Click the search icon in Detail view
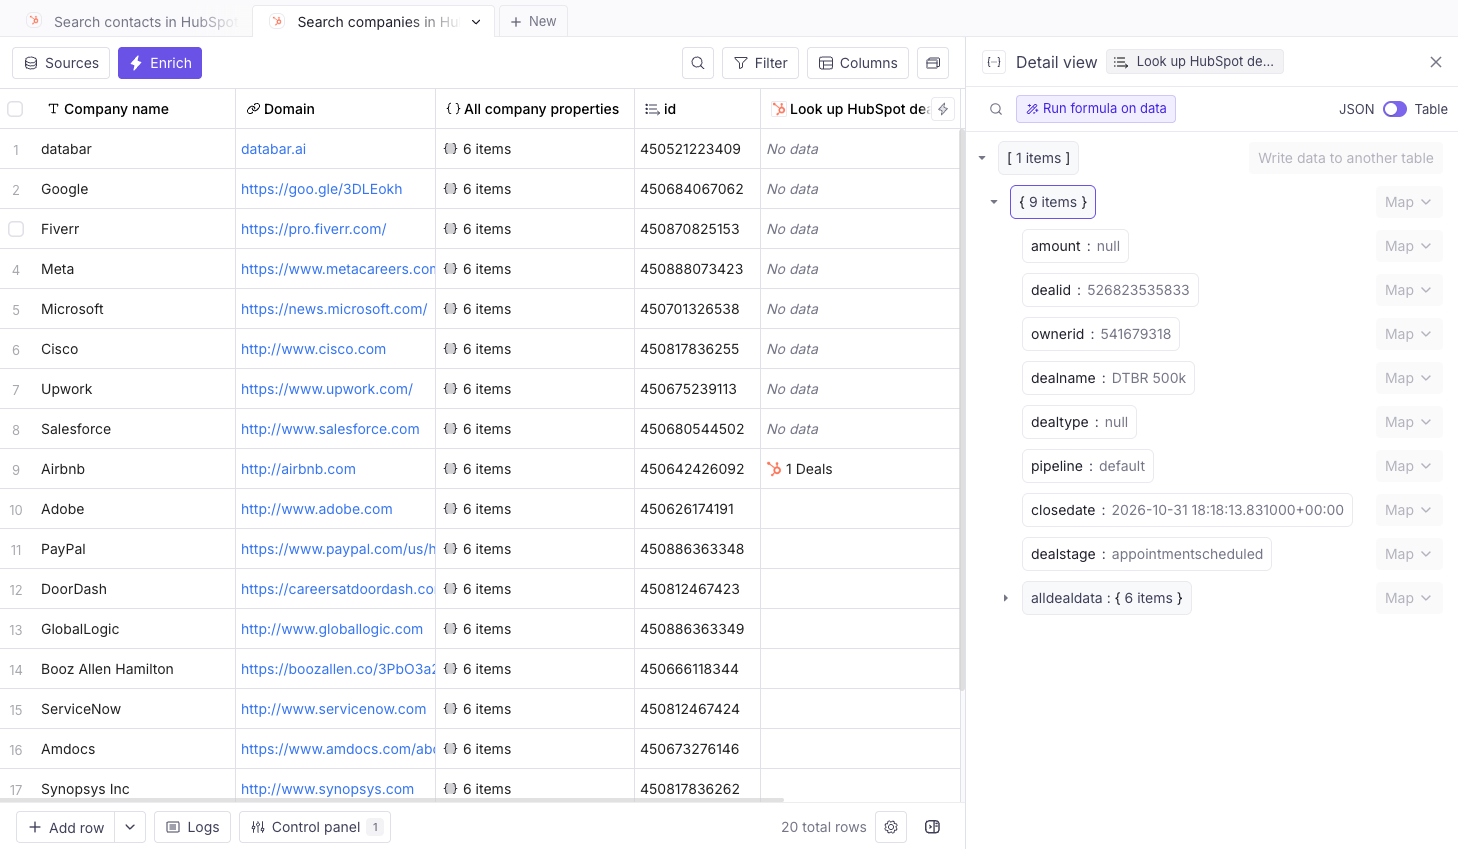Image resolution: width=1458 pixels, height=849 pixels. (x=996, y=109)
